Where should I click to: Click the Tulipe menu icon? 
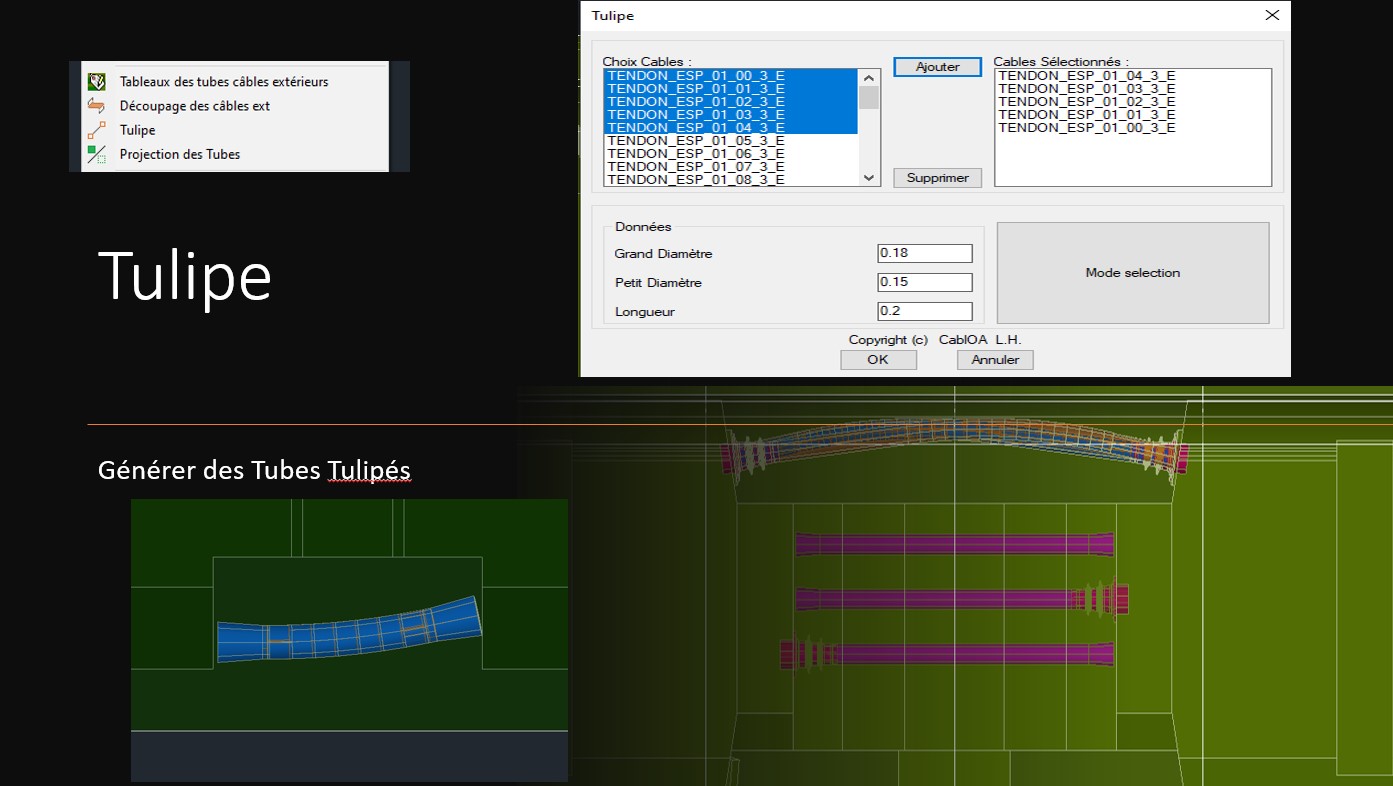[x=97, y=130]
